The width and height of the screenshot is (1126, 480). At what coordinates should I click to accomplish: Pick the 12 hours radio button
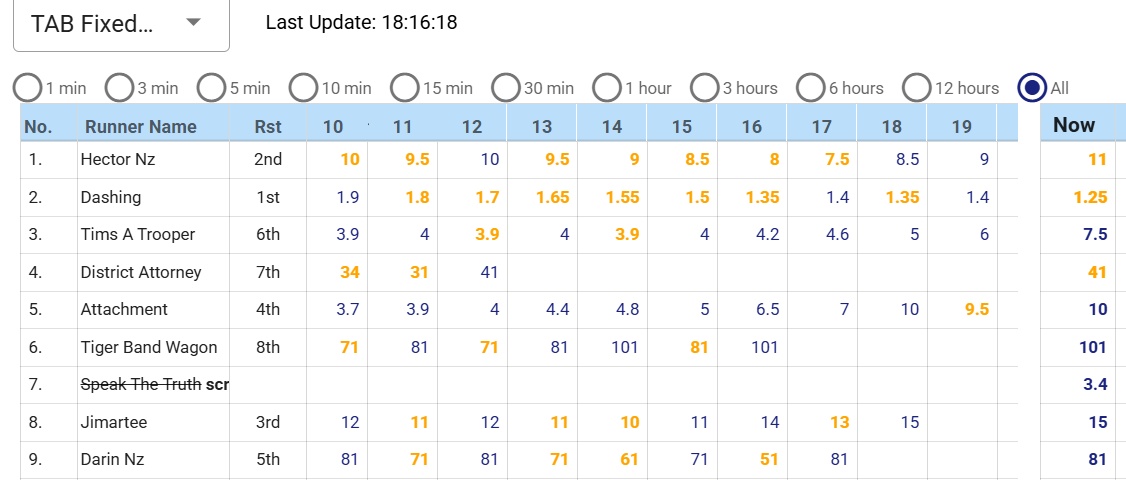coord(917,88)
